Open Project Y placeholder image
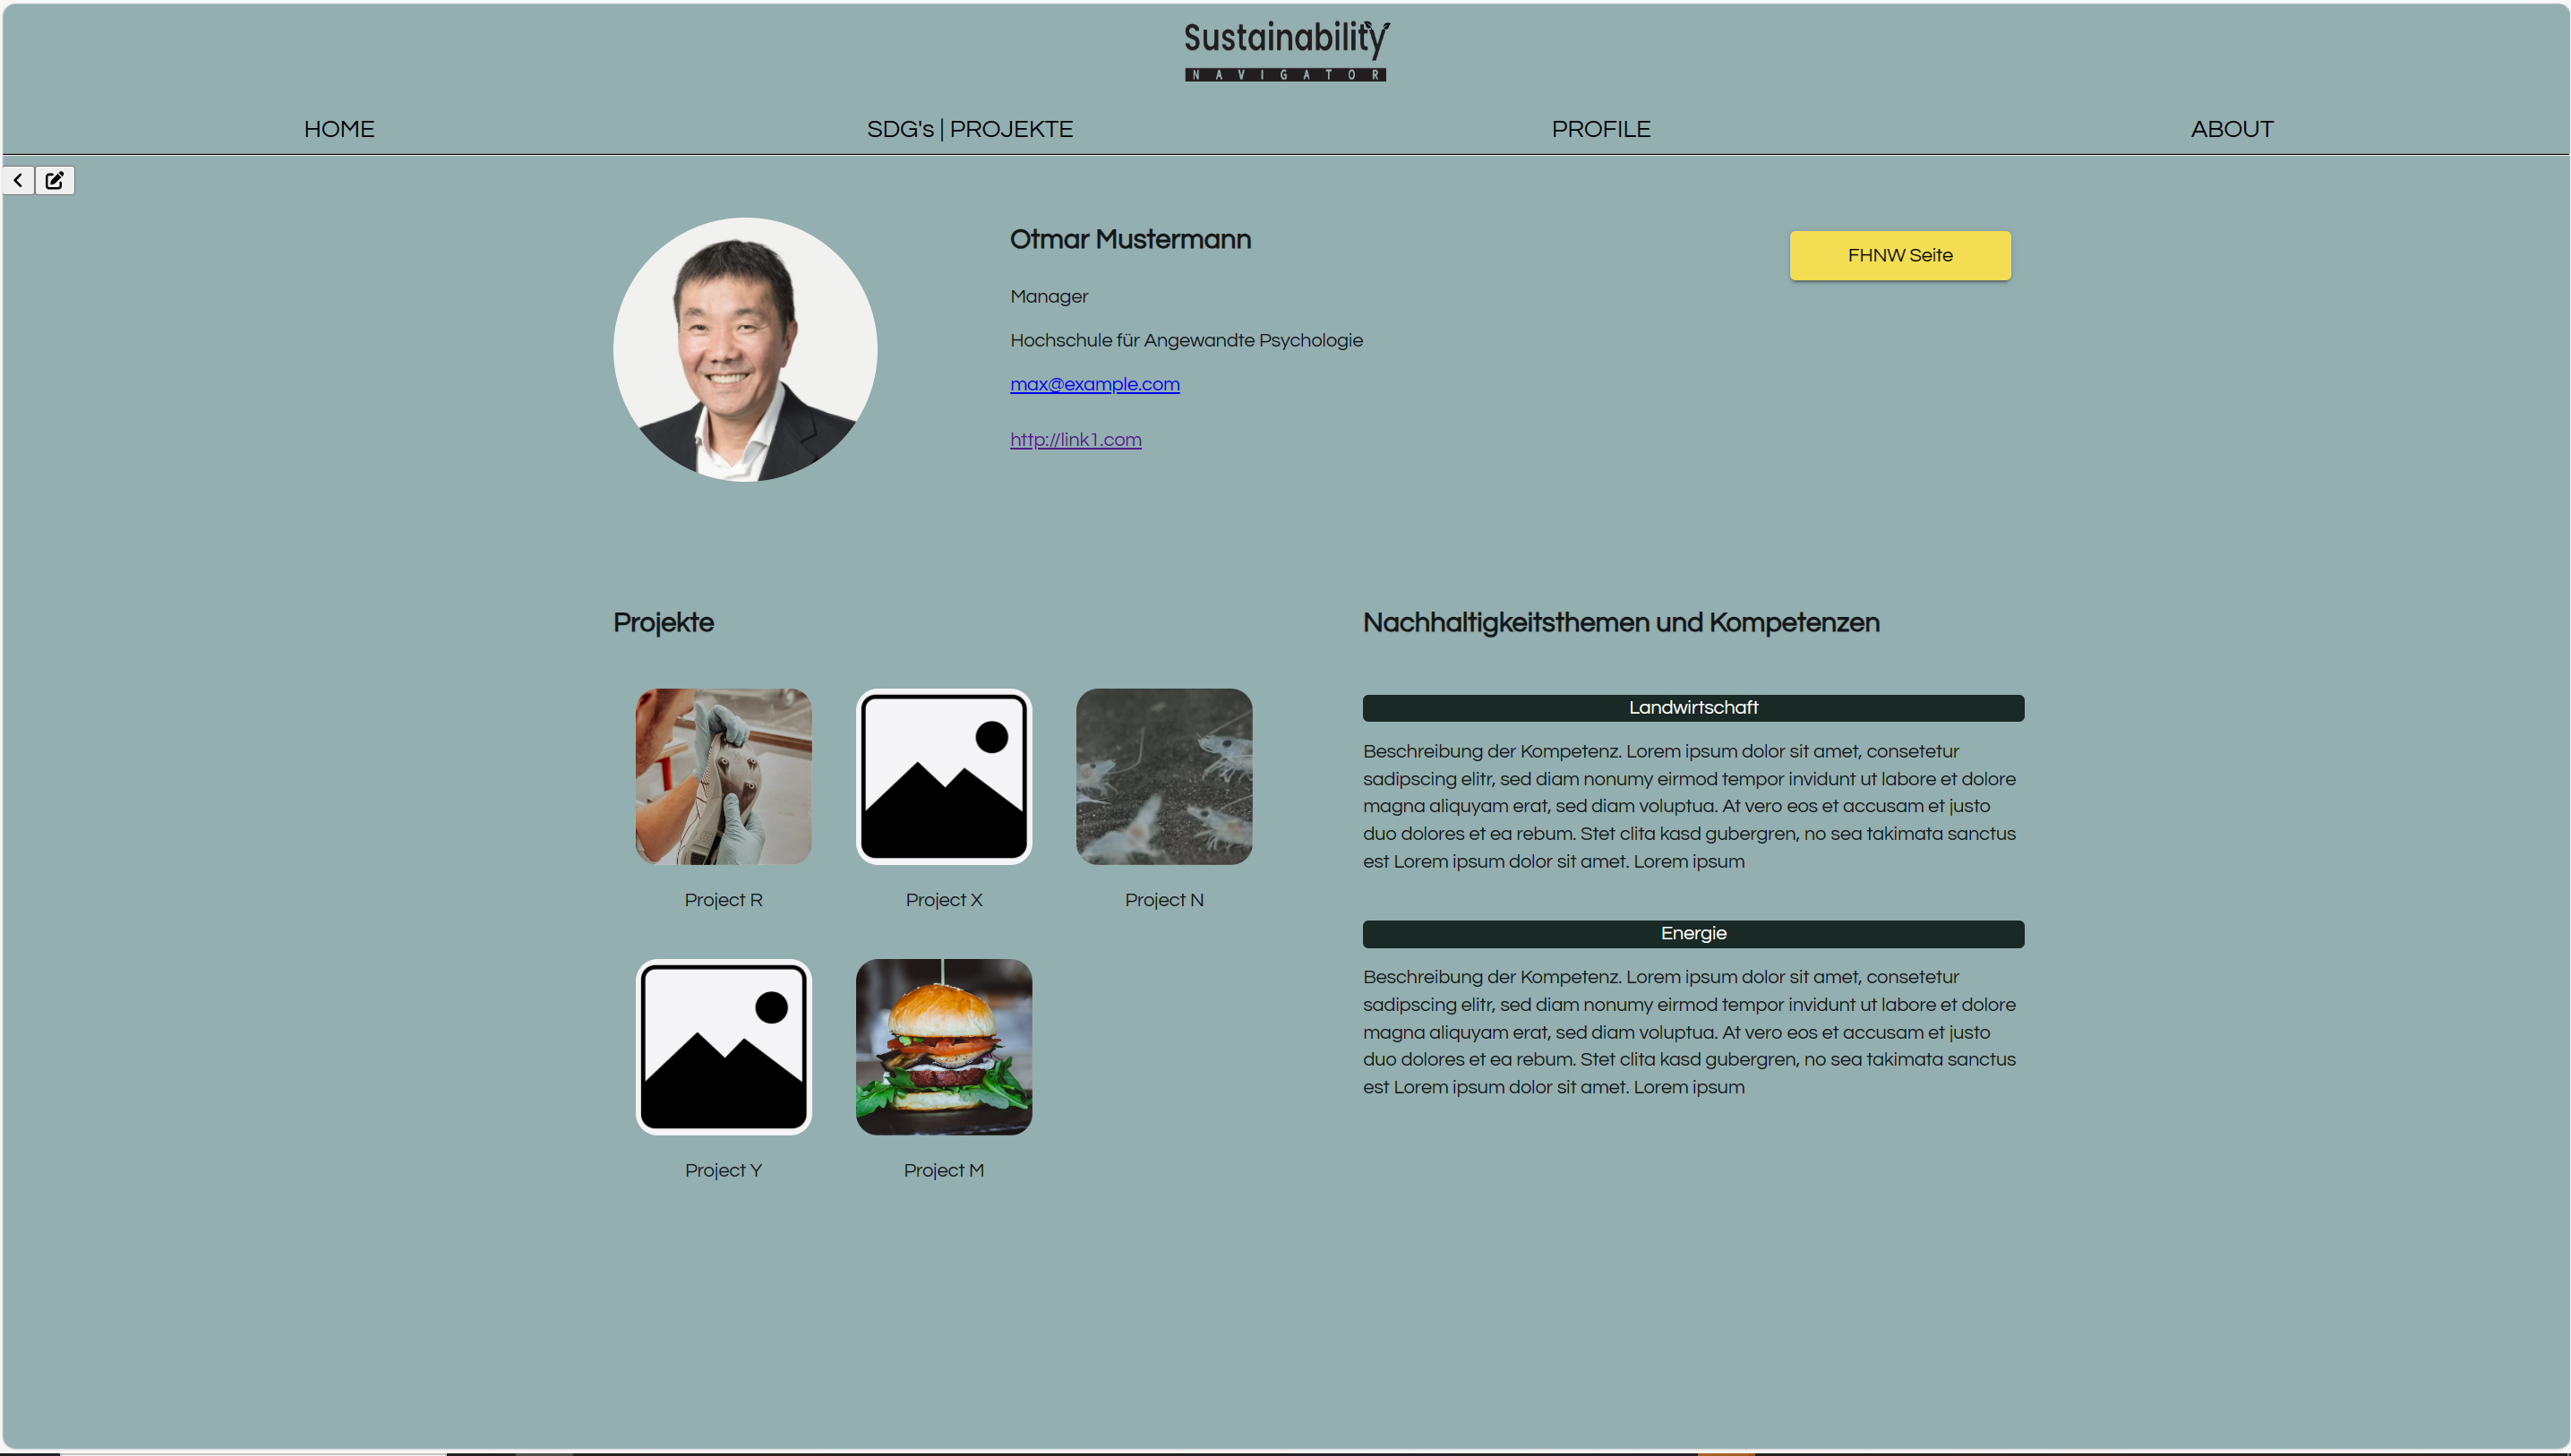 tap(723, 1047)
